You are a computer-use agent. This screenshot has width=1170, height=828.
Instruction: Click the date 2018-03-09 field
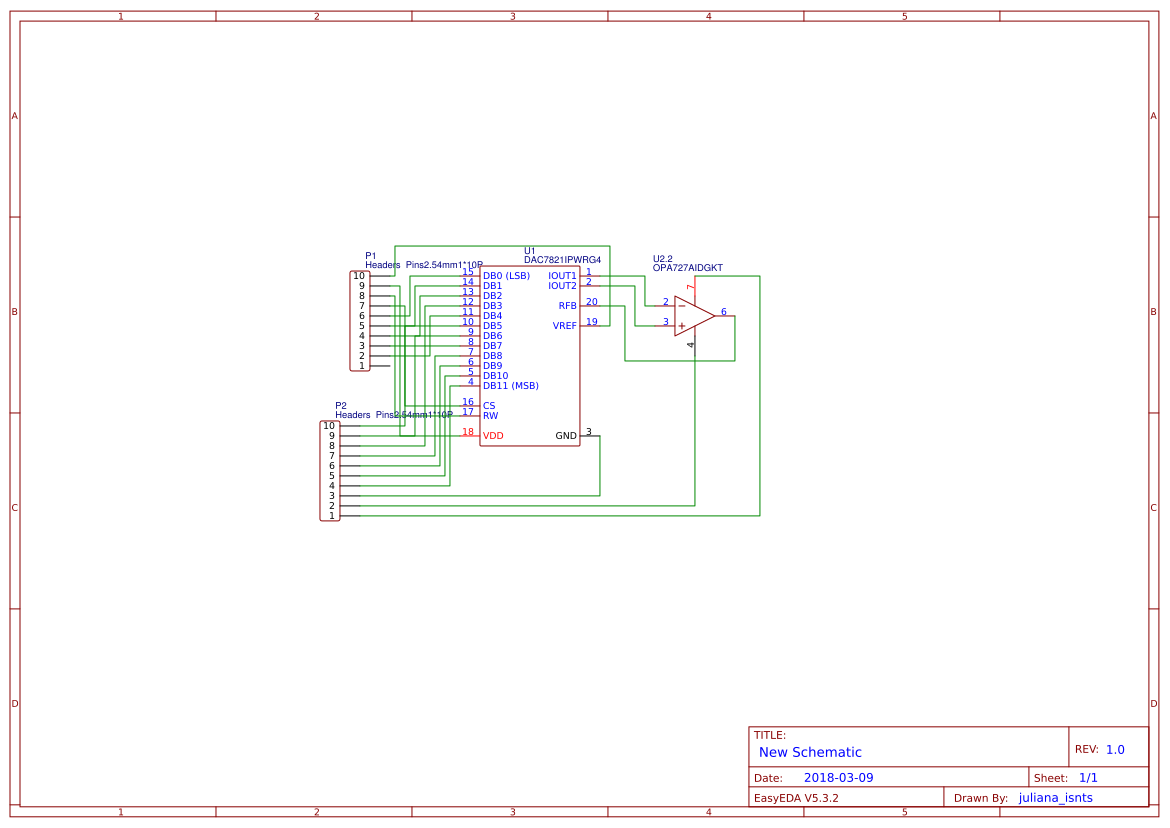click(x=838, y=776)
